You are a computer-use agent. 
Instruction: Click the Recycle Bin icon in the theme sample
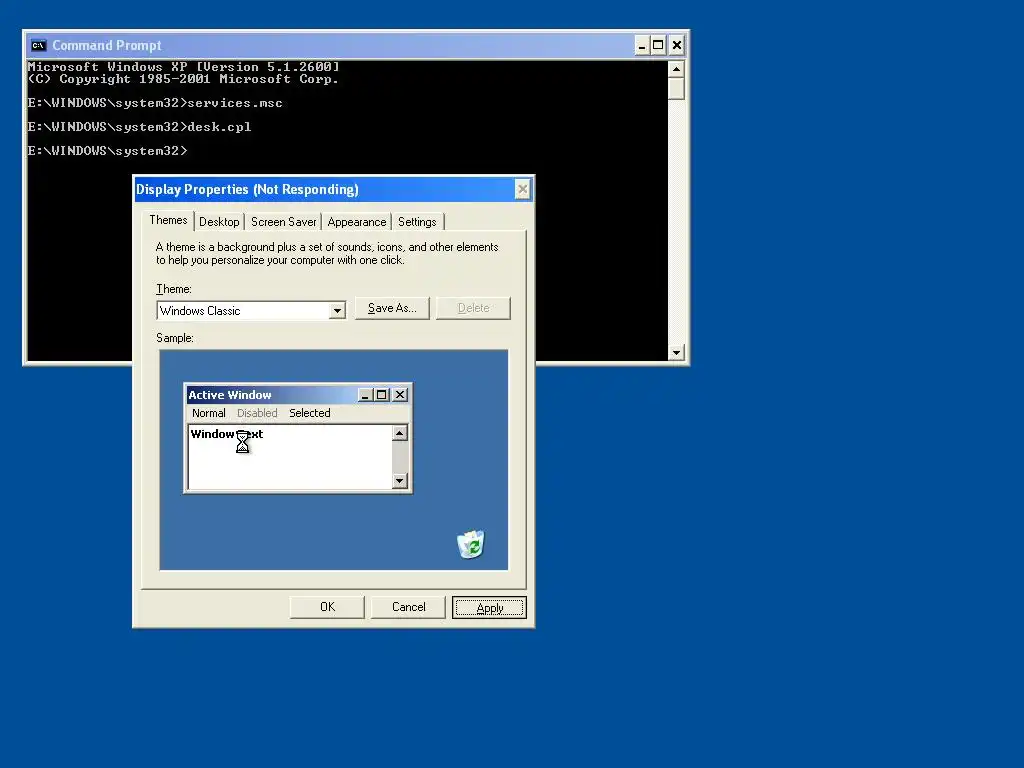tap(471, 544)
